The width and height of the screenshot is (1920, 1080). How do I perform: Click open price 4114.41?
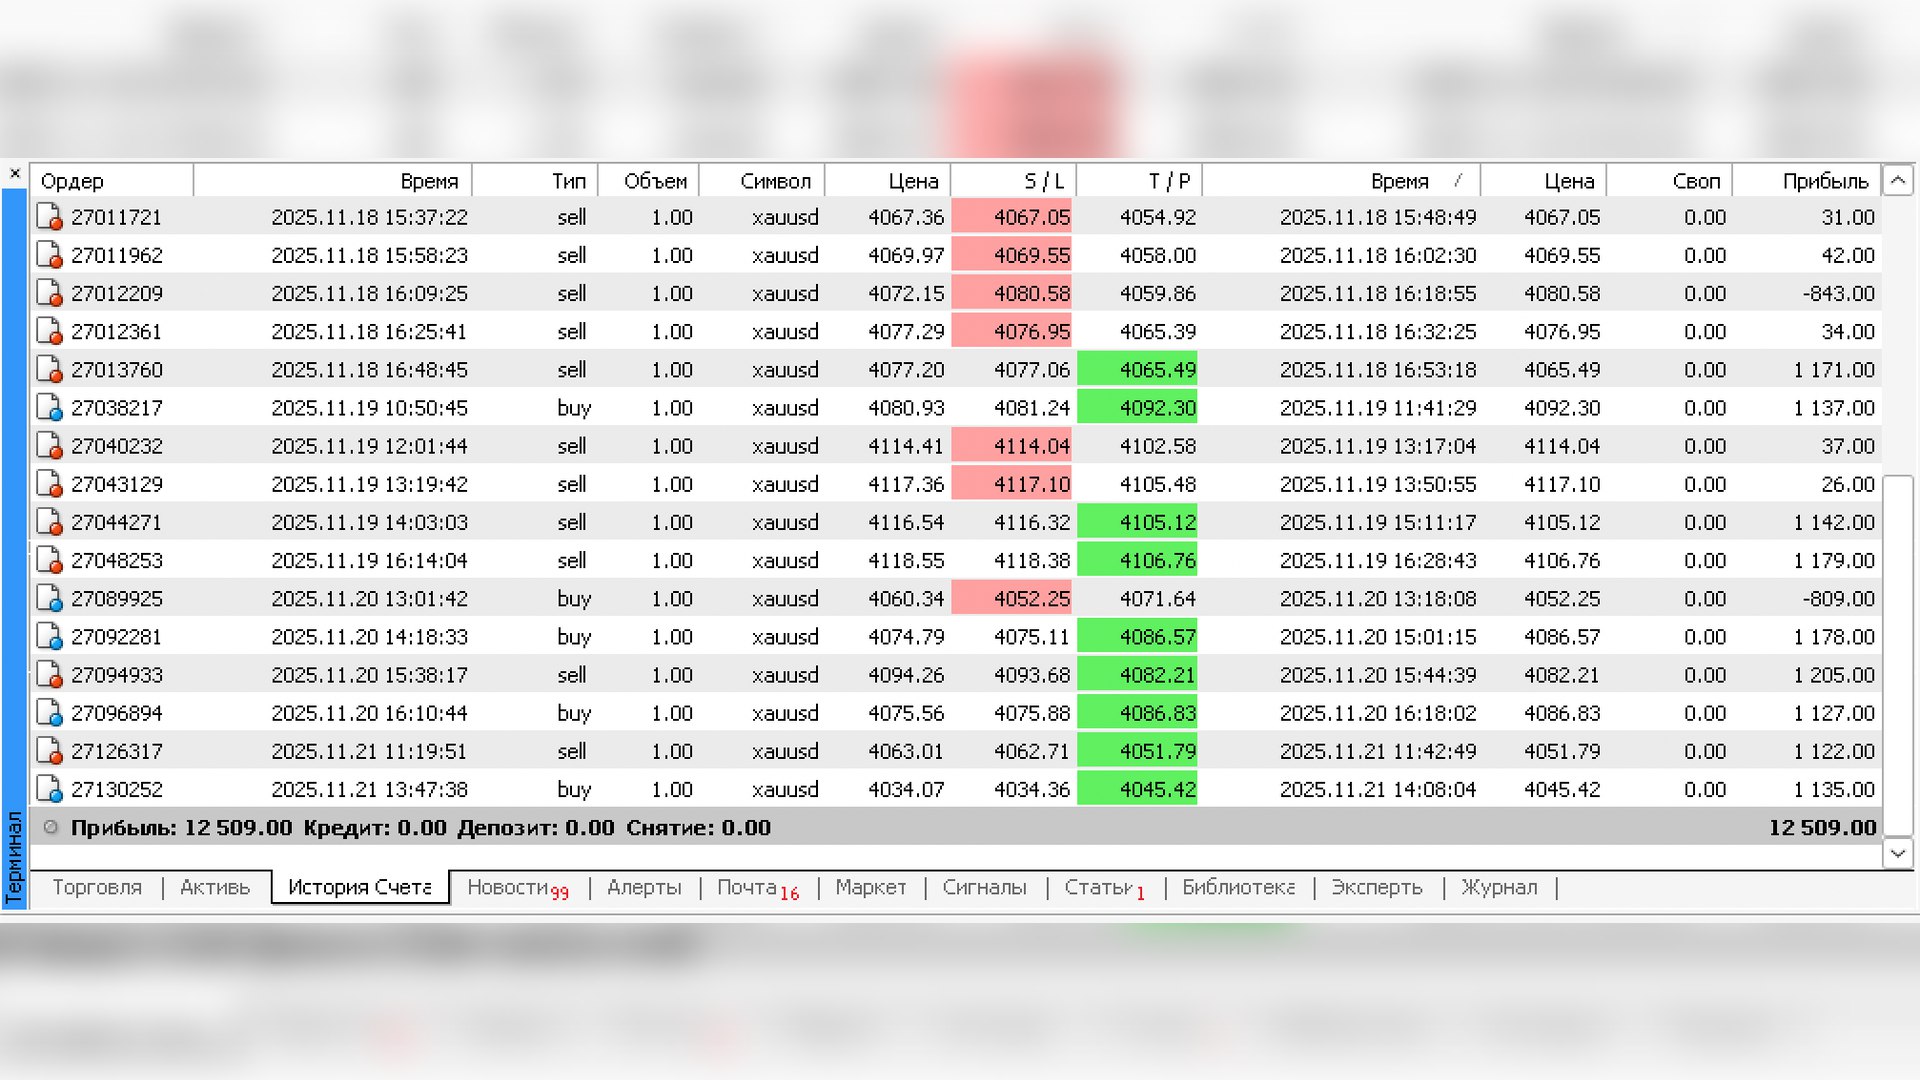coord(906,446)
